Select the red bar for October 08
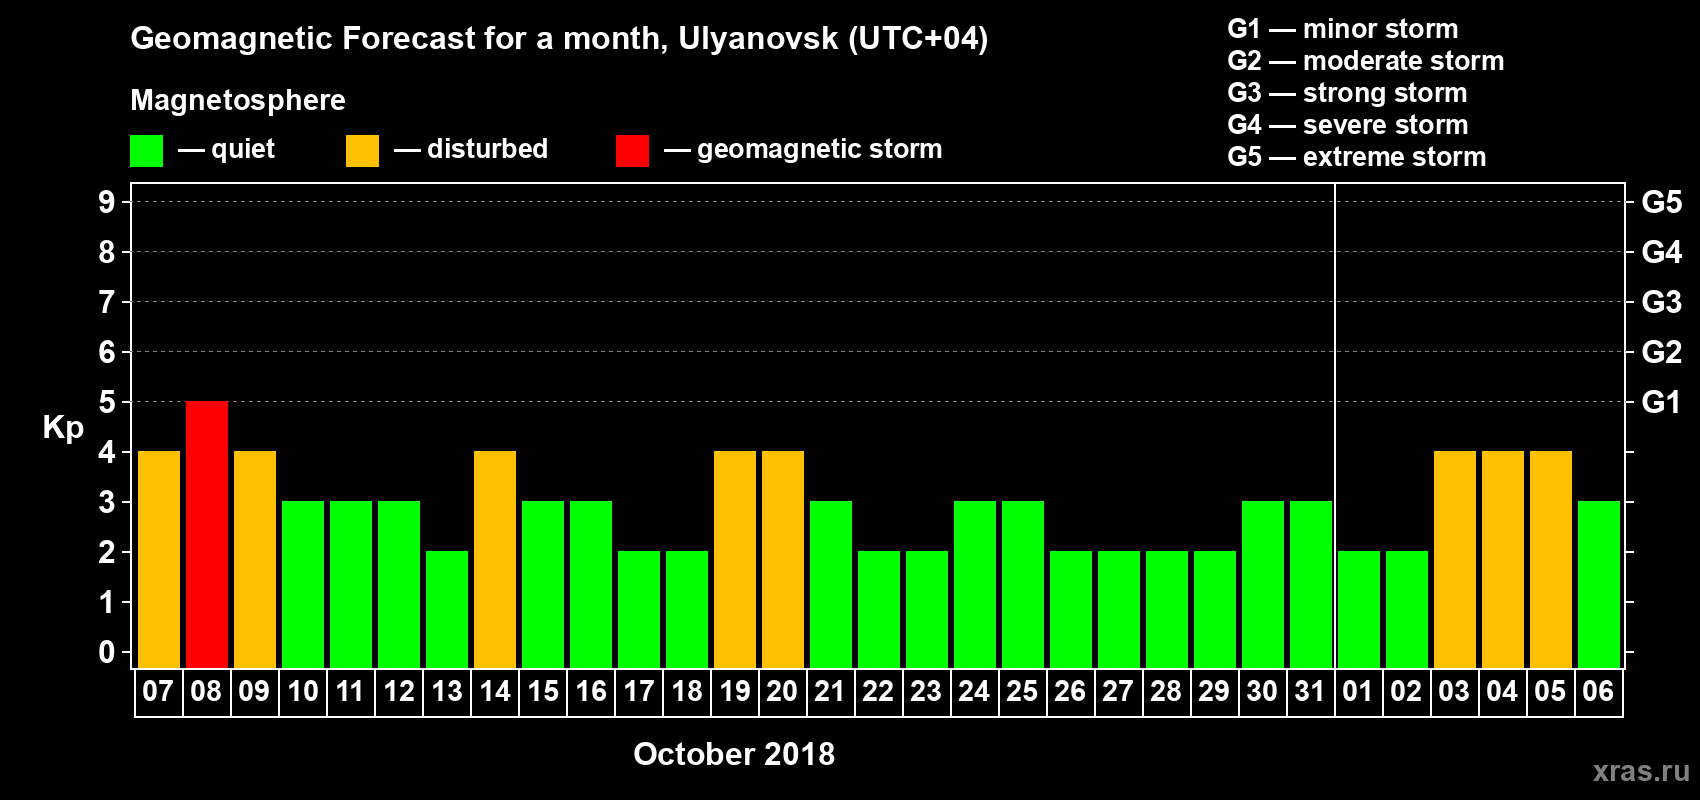The image size is (1700, 800). [x=207, y=534]
